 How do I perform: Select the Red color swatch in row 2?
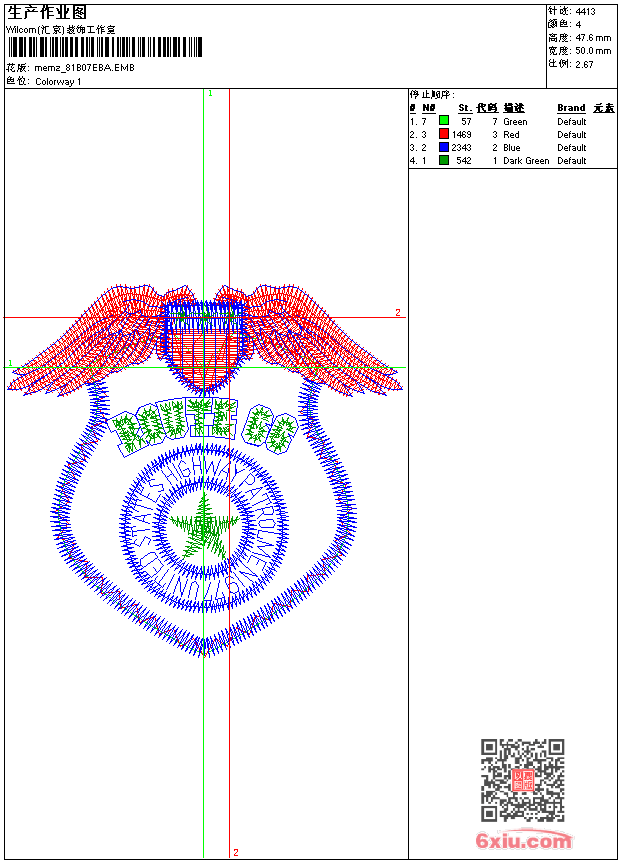(444, 133)
